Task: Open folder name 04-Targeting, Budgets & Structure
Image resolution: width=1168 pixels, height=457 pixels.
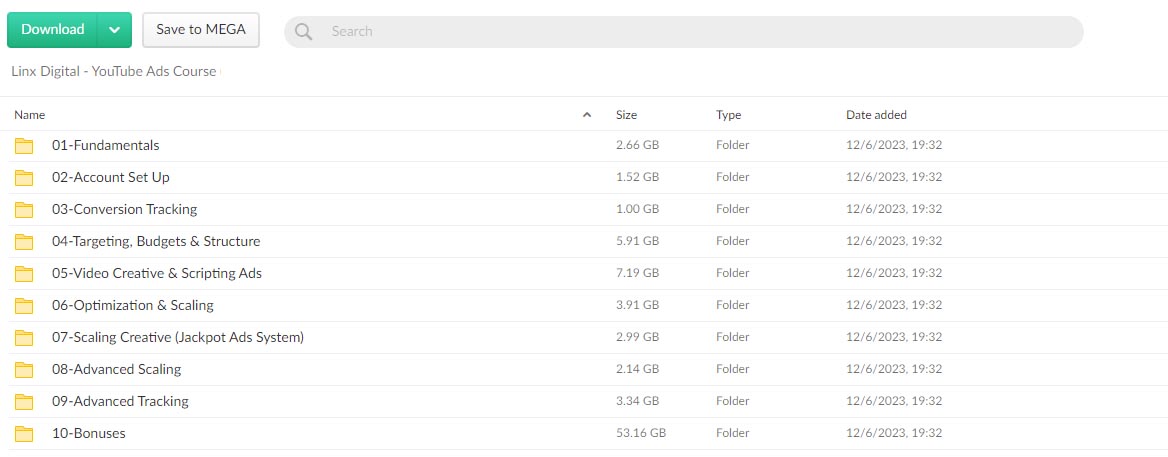Action: [x=156, y=241]
